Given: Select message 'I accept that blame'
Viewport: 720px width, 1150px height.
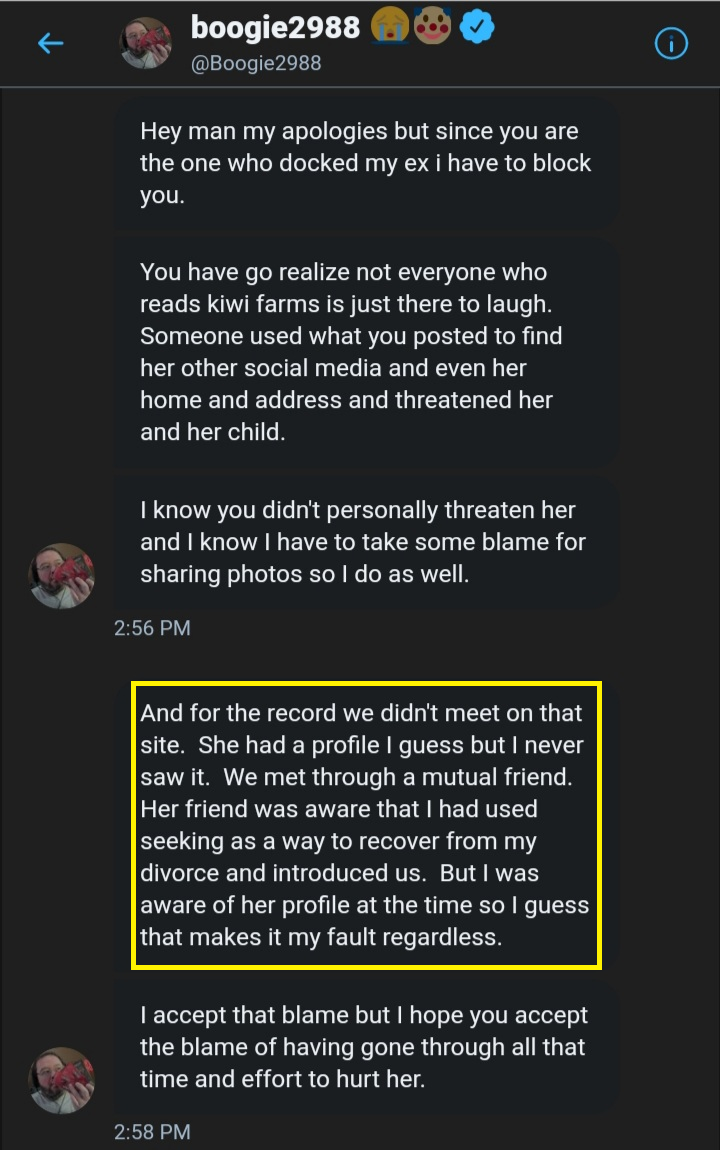Looking at the screenshot, I should [x=364, y=1047].
